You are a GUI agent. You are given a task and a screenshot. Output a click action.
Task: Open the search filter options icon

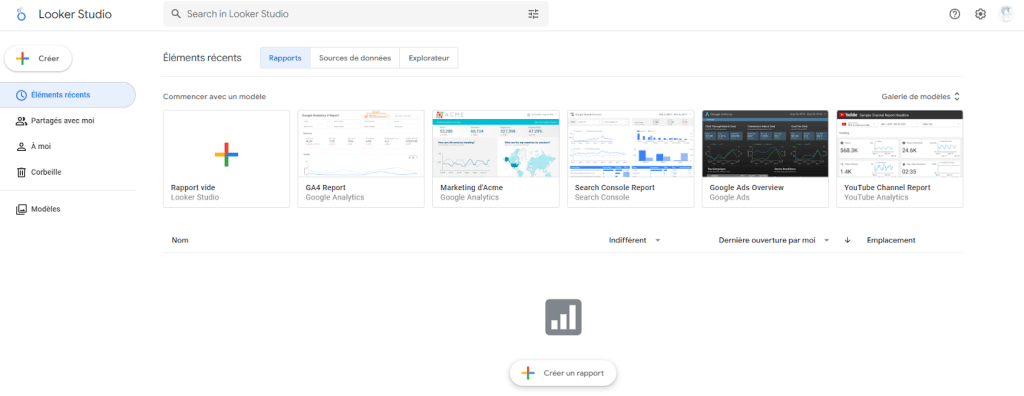pos(534,14)
